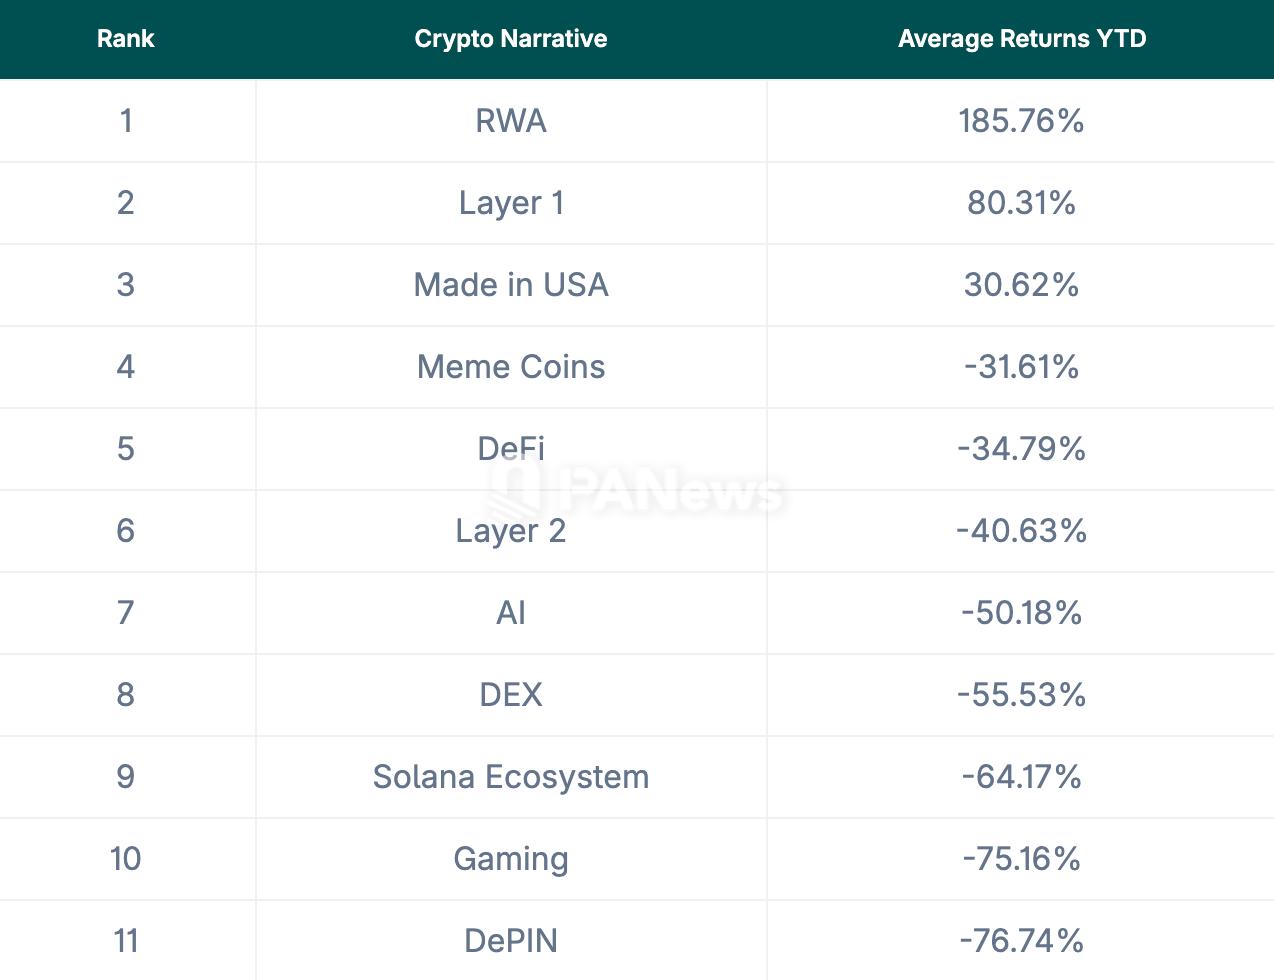
Task: Select the 80.31% return value
Action: (x=1021, y=203)
